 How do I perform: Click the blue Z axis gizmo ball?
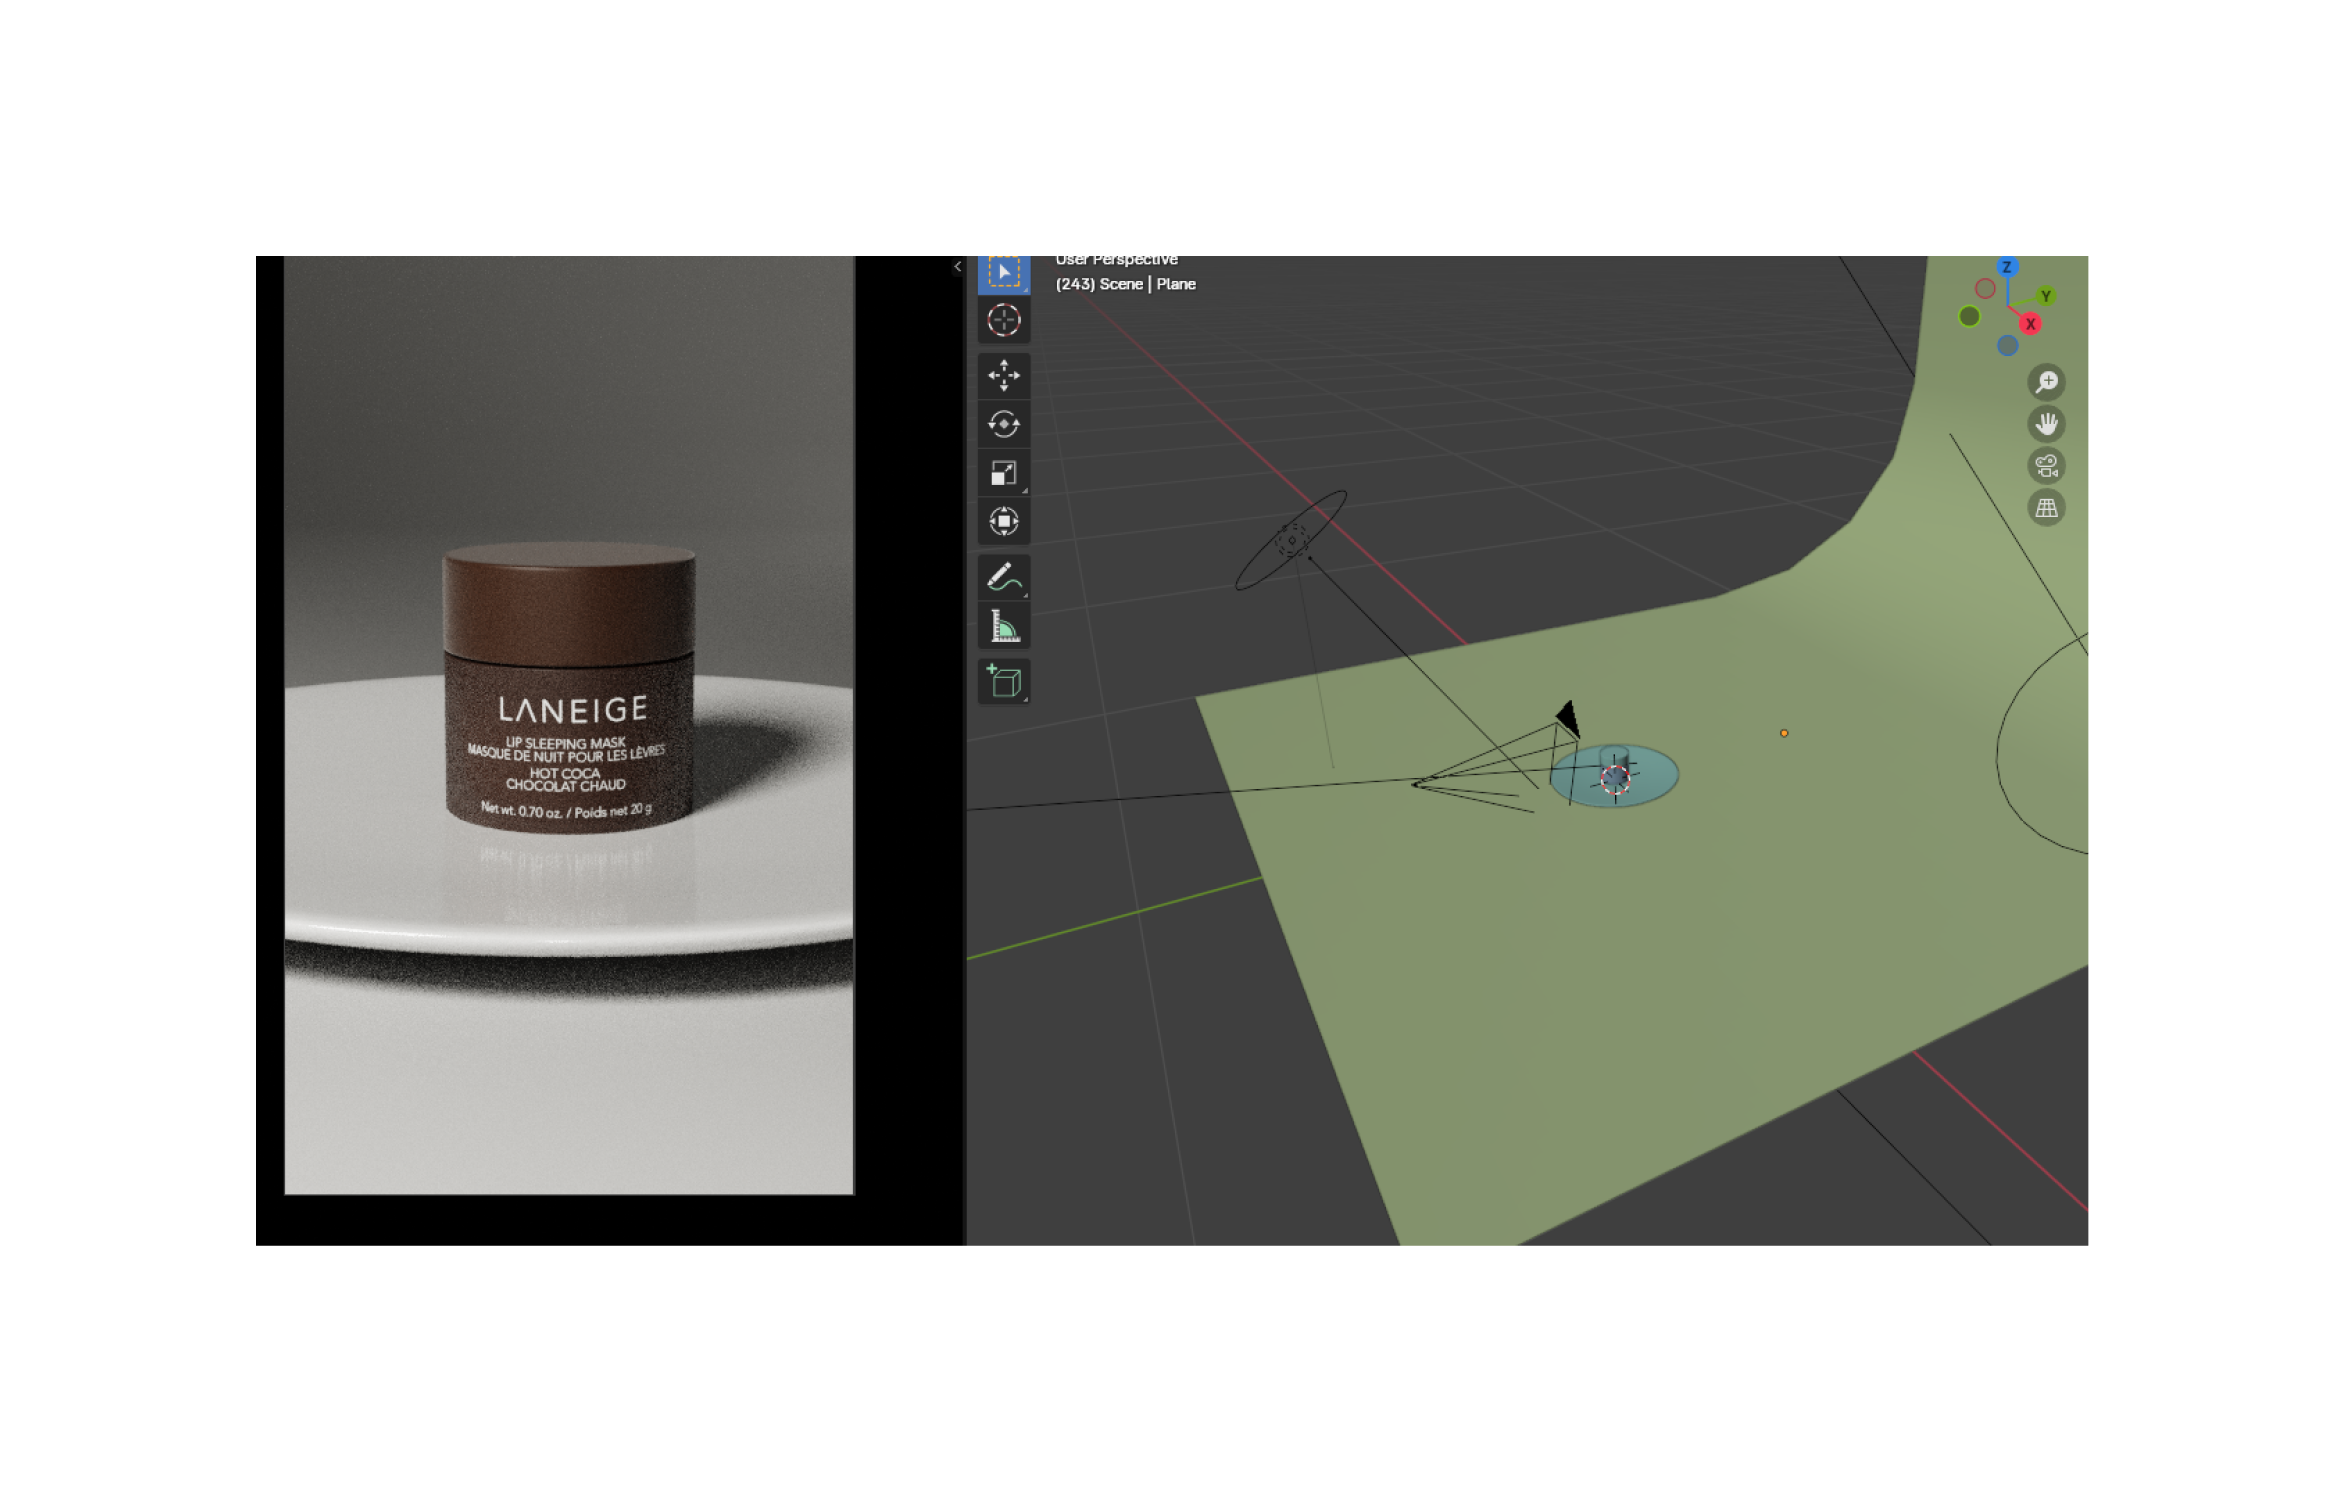pyautogui.click(x=2006, y=267)
